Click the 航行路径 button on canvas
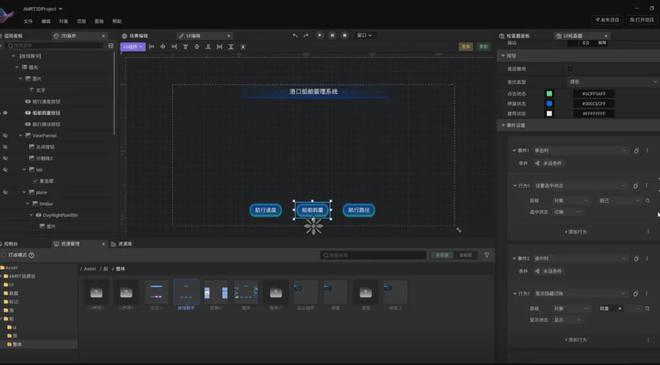 coord(359,210)
